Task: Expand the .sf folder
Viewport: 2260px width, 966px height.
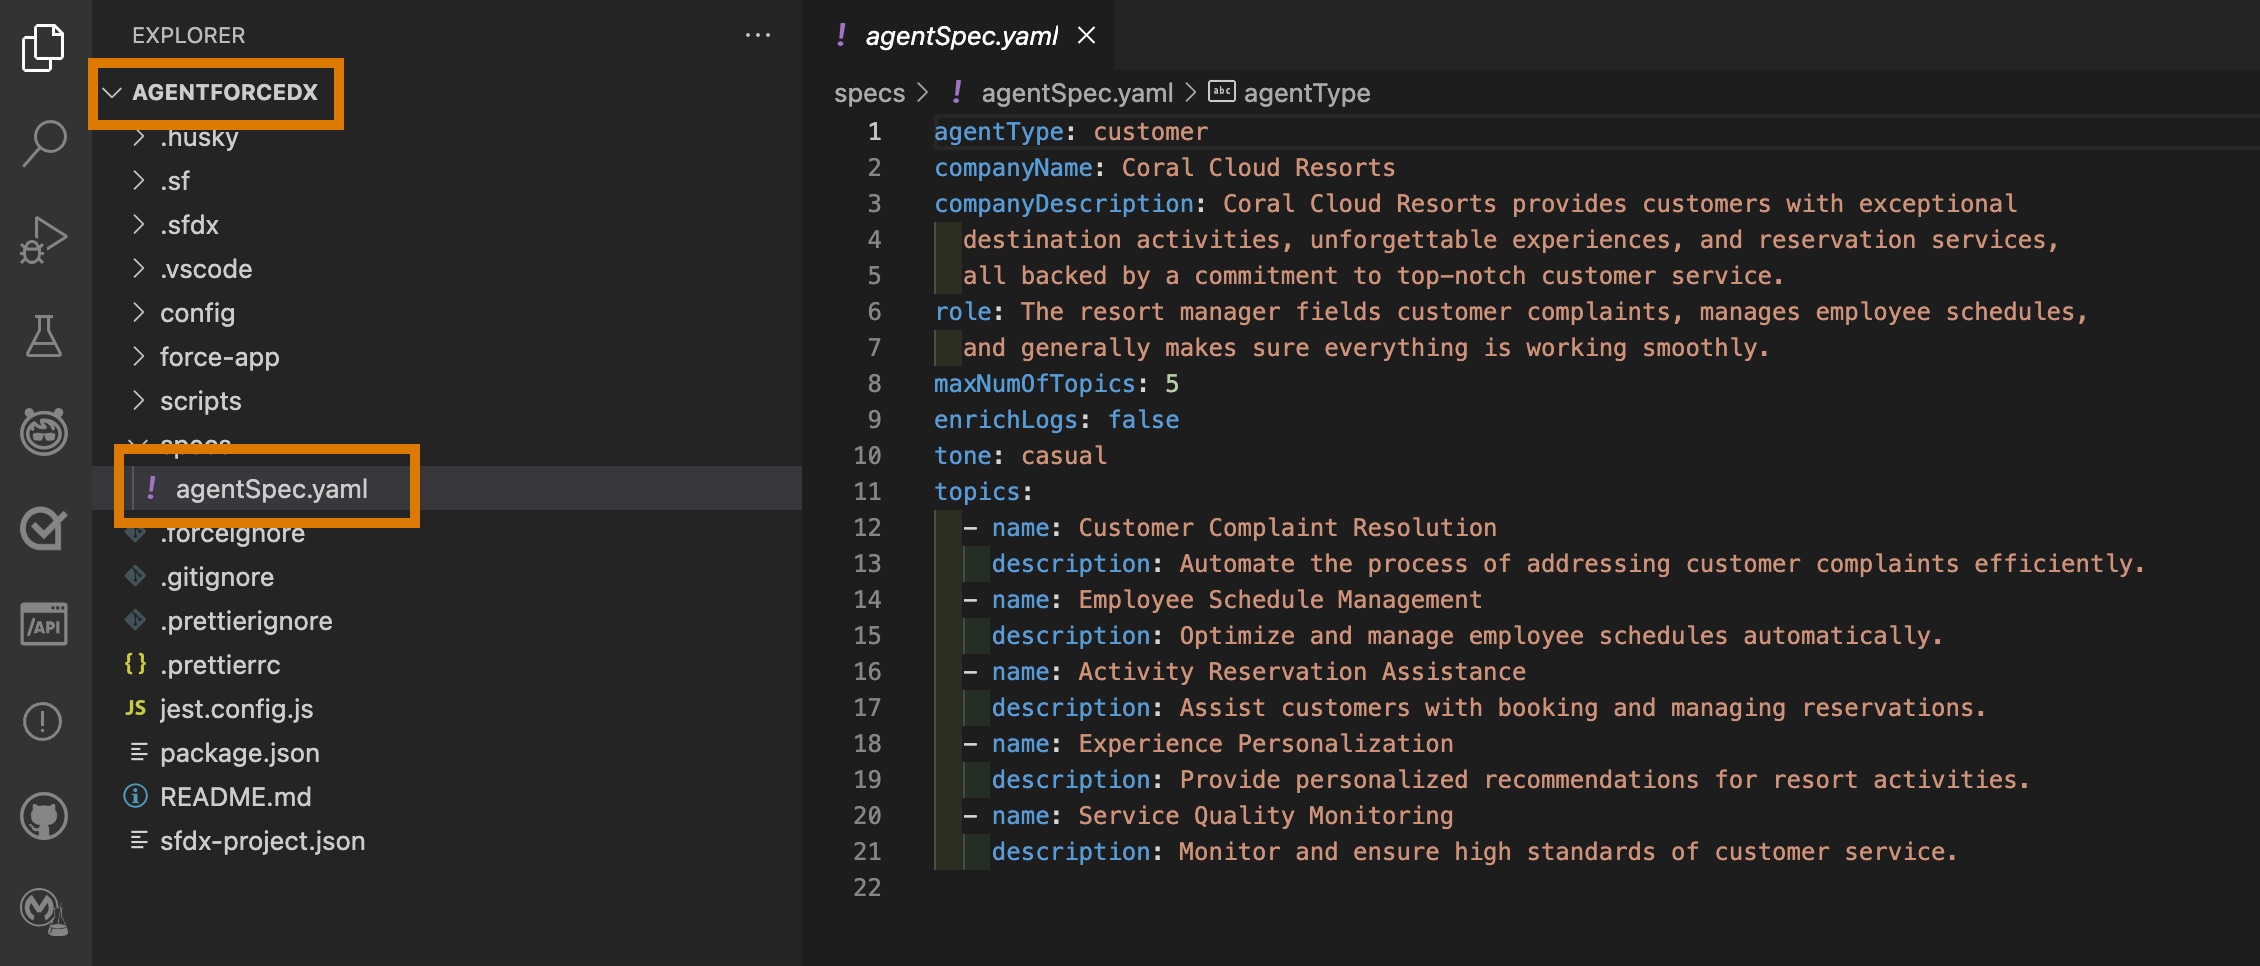Action: (x=446, y=181)
